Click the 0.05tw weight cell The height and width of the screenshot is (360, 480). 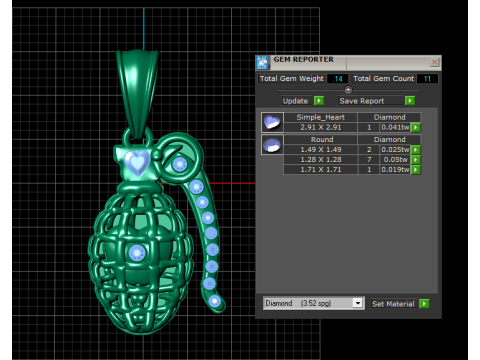click(395, 160)
